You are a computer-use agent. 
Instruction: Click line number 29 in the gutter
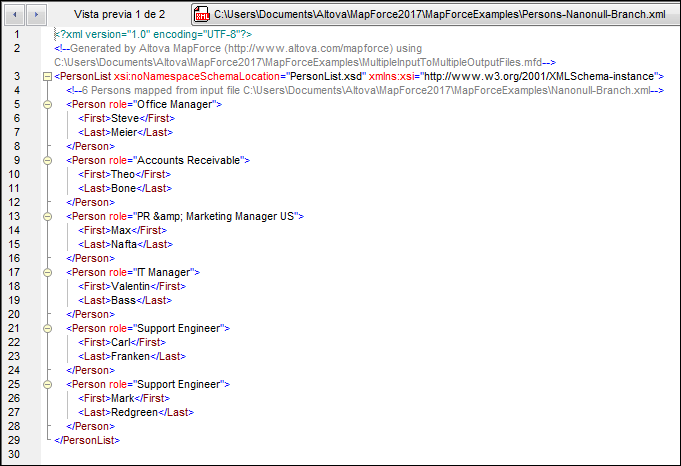[15, 440]
